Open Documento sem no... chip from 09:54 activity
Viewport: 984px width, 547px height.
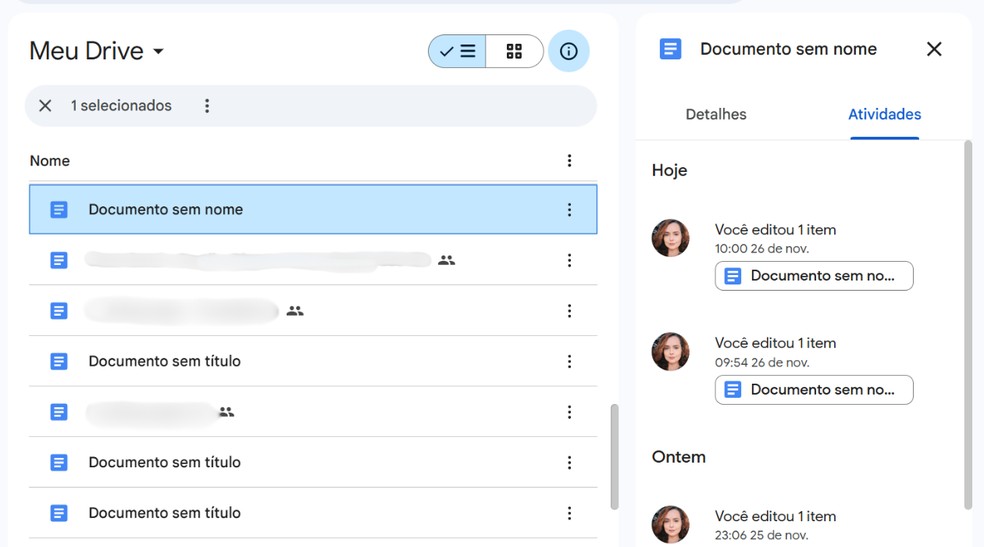point(814,390)
